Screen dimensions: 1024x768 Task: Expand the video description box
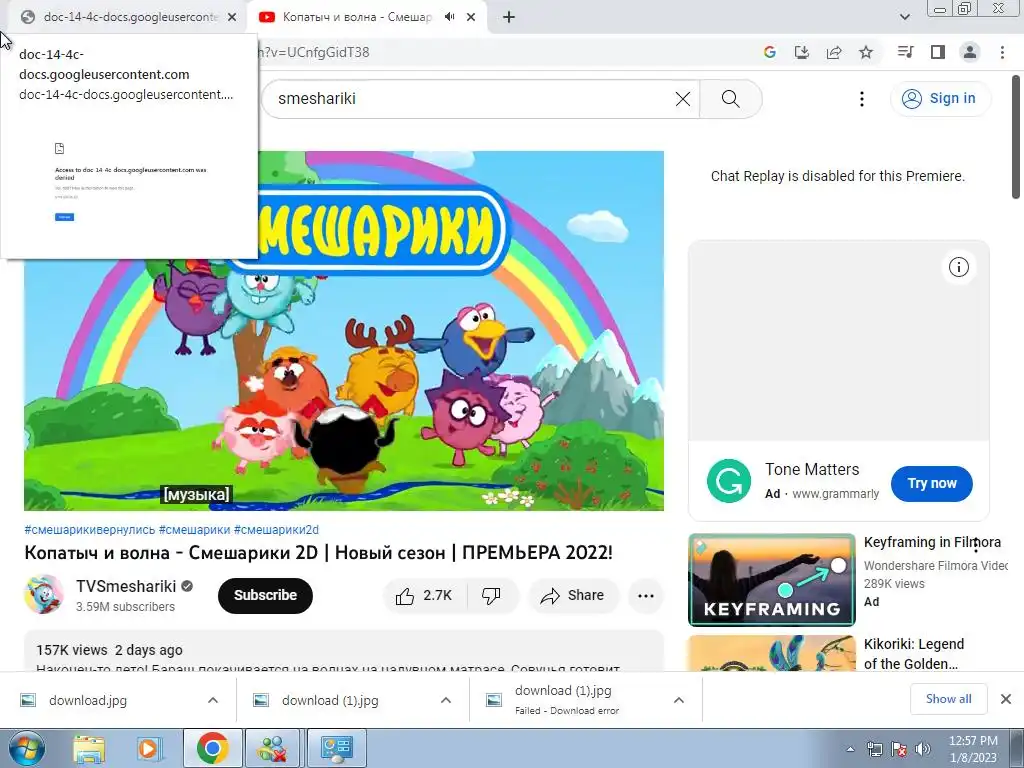click(344, 652)
